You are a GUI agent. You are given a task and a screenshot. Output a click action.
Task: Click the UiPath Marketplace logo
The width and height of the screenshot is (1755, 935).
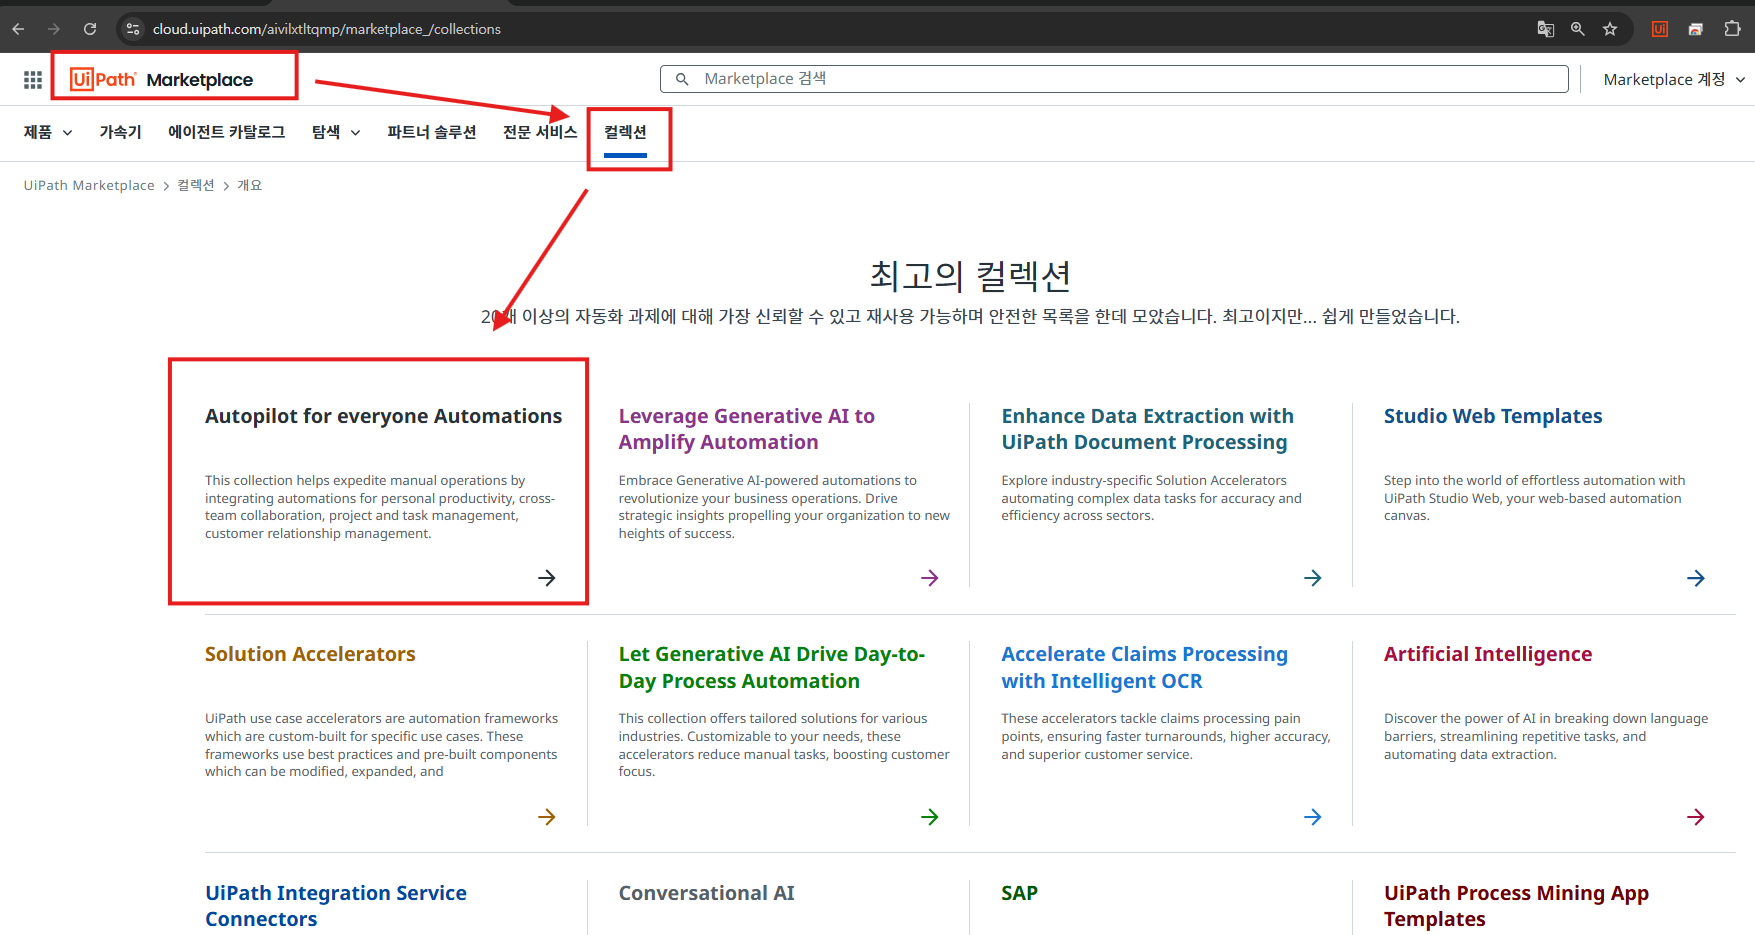pos(161,79)
